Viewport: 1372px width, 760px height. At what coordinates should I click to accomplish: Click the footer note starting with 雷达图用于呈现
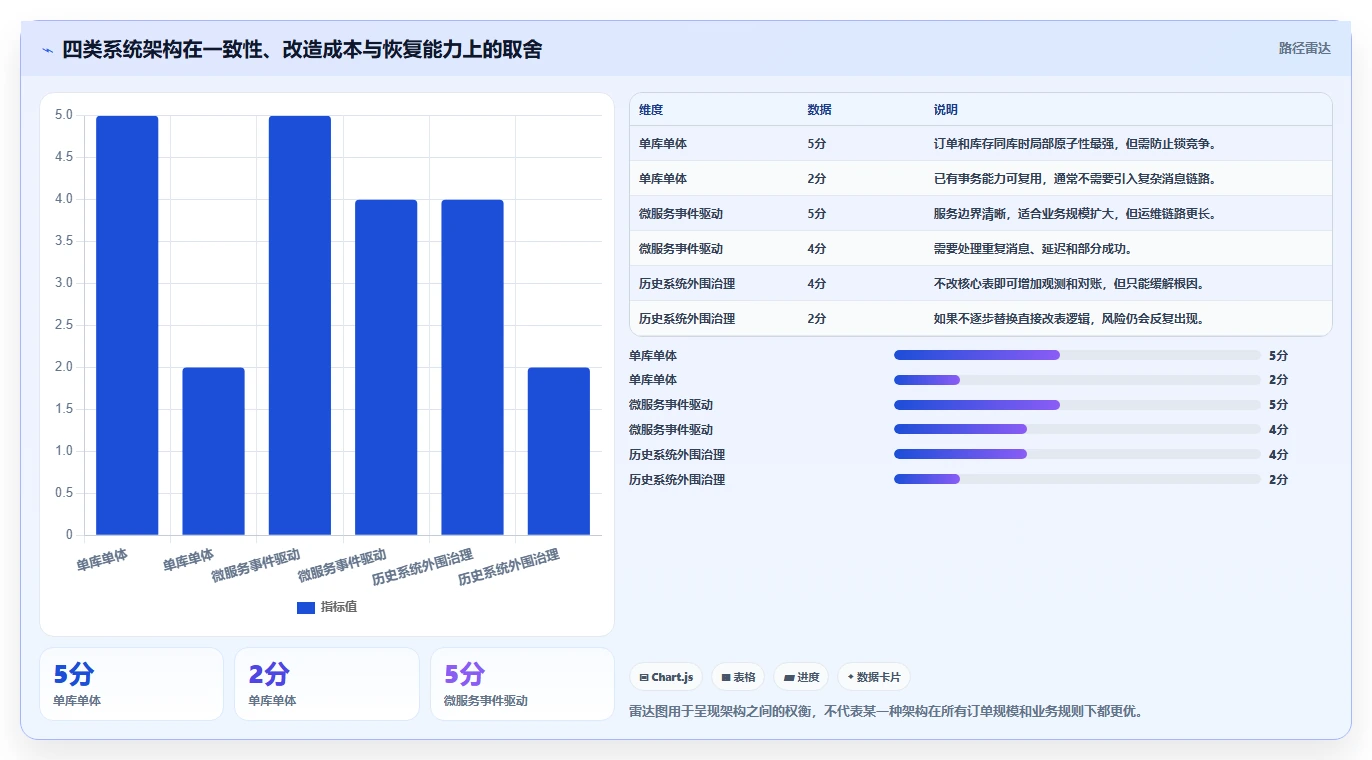(886, 712)
